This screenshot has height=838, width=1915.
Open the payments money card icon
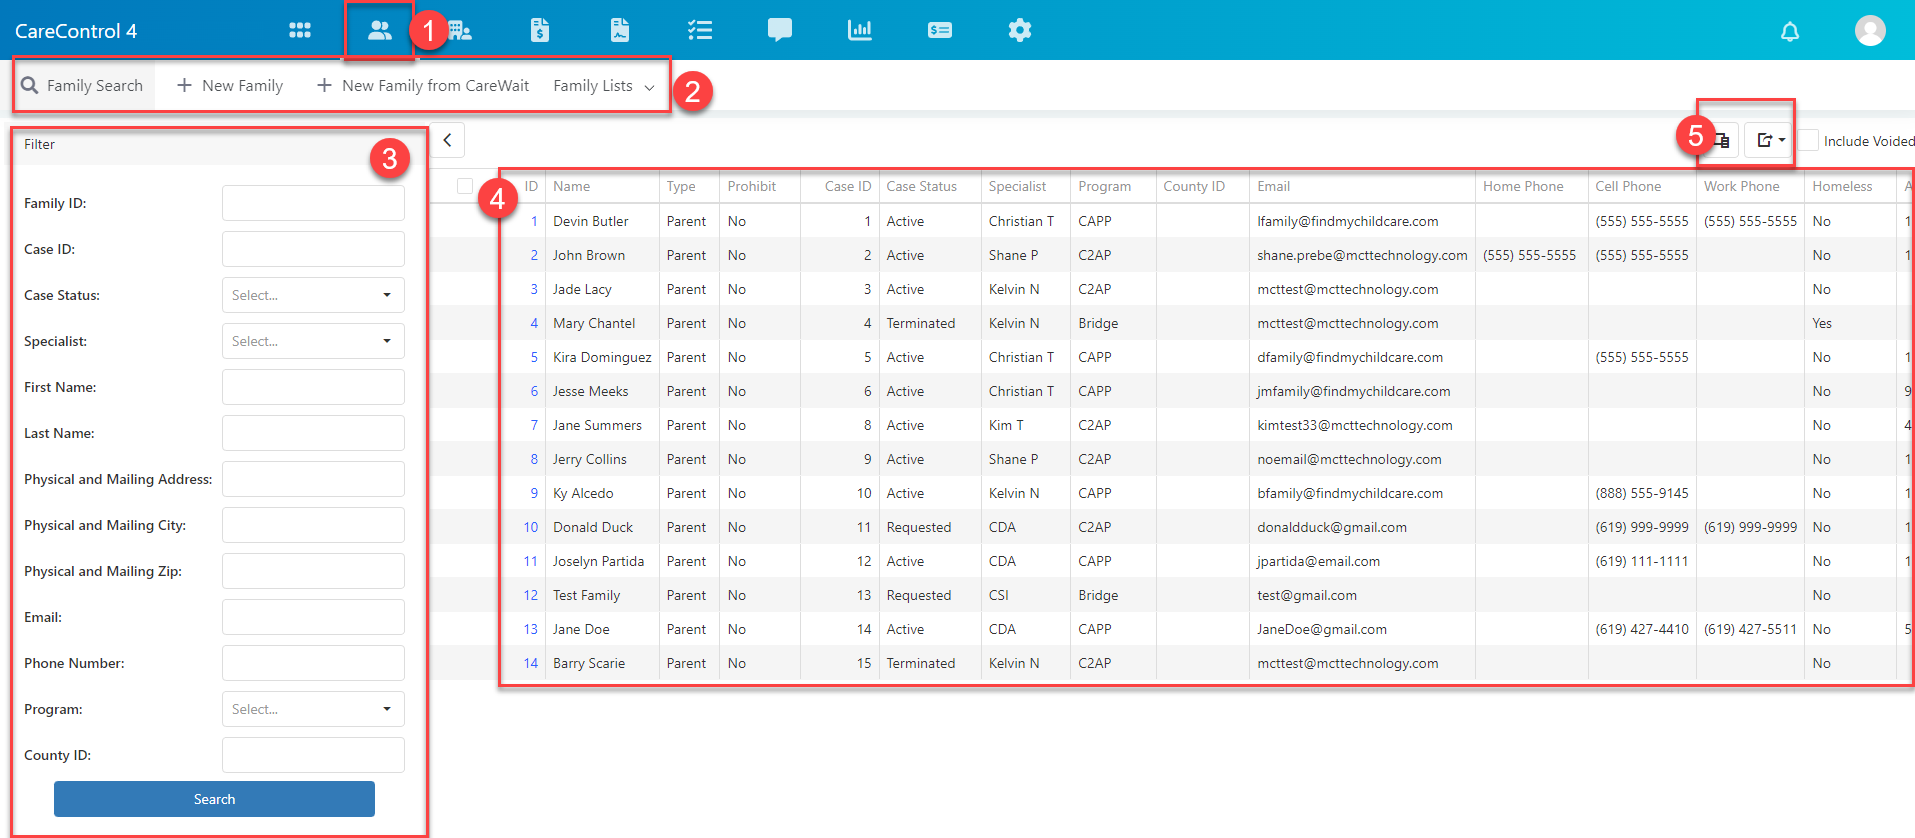point(940,30)
